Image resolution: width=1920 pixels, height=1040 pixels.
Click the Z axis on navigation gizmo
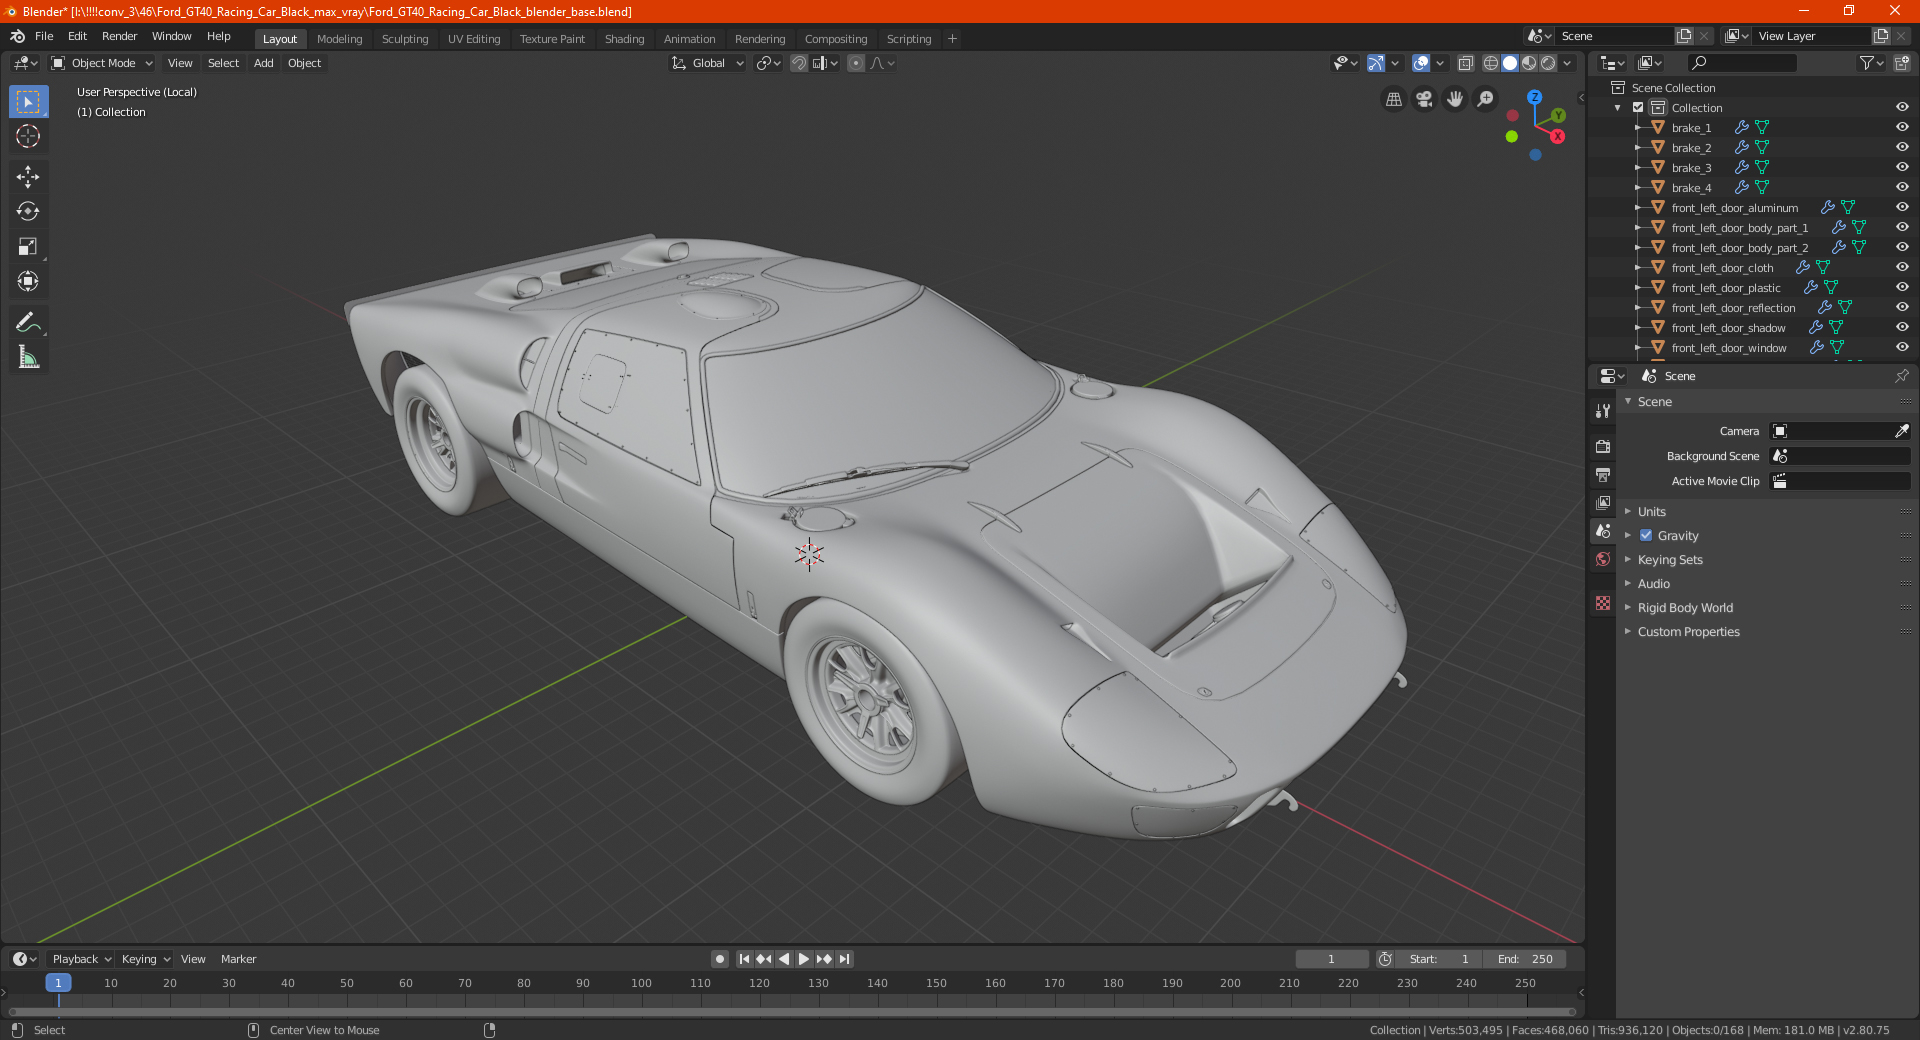[1534, 97]
